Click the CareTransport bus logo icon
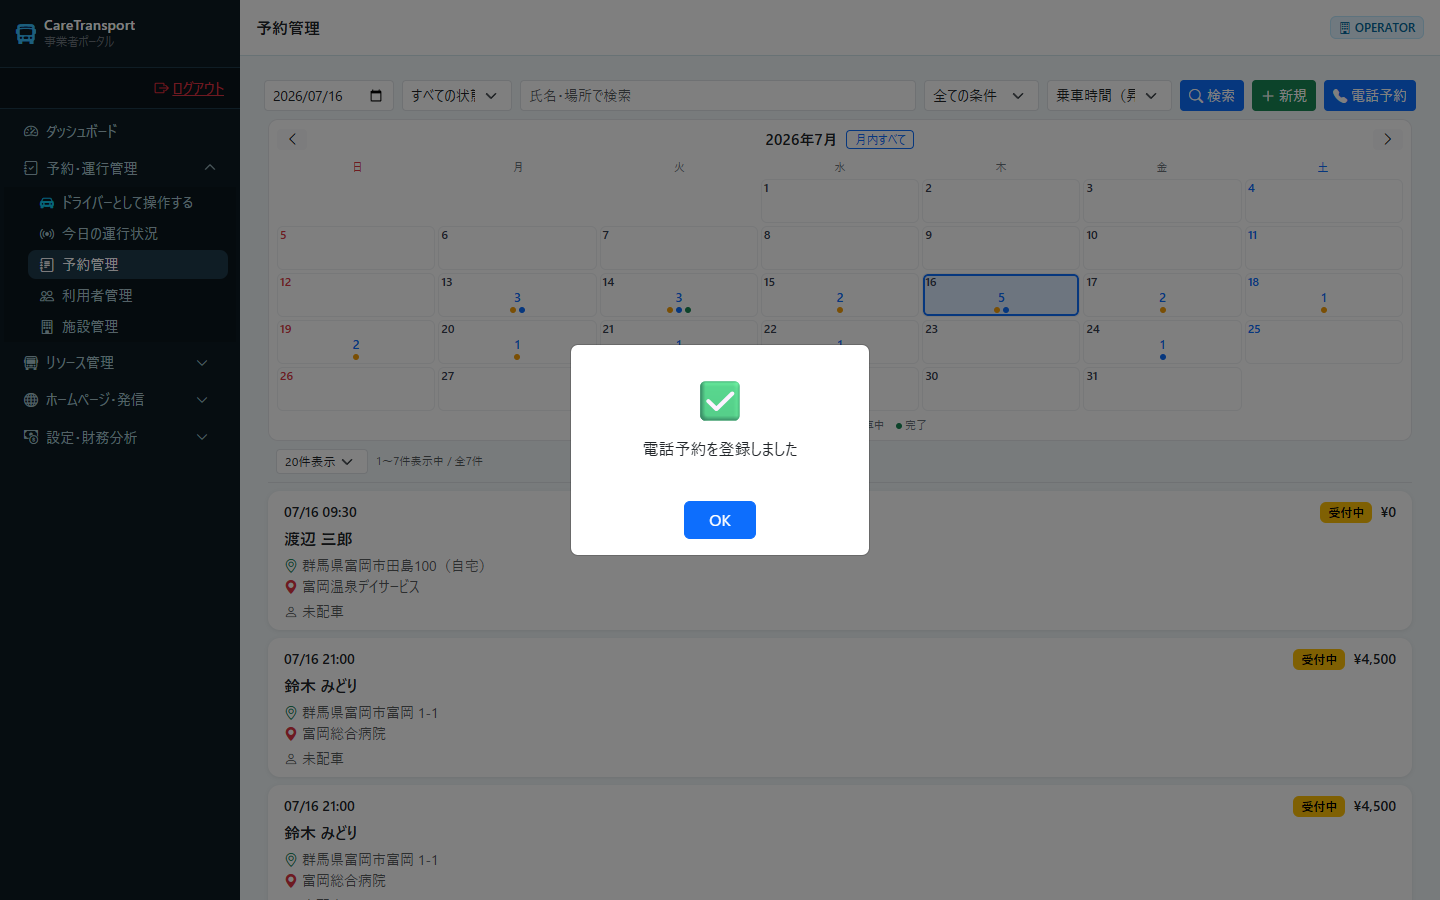Image resolution: width=1440 pixels, height=900 pixels. point(26,33)
